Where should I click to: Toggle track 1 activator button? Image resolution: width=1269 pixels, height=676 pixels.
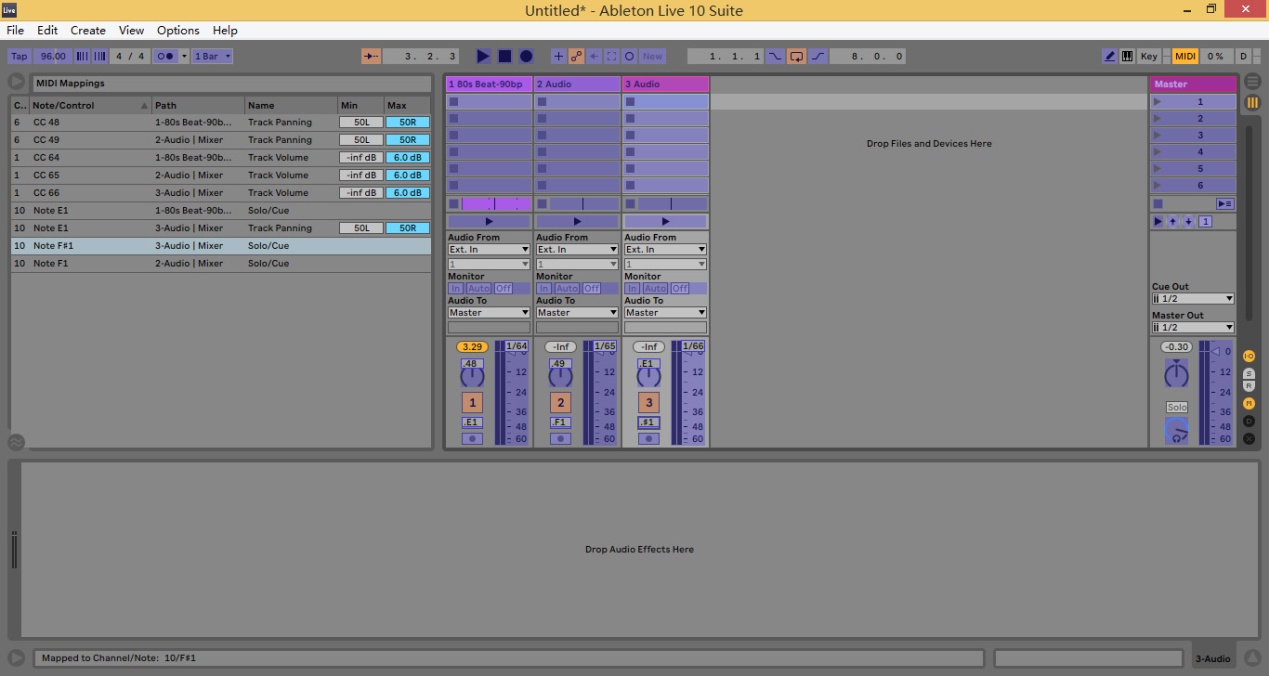[472, 403]
